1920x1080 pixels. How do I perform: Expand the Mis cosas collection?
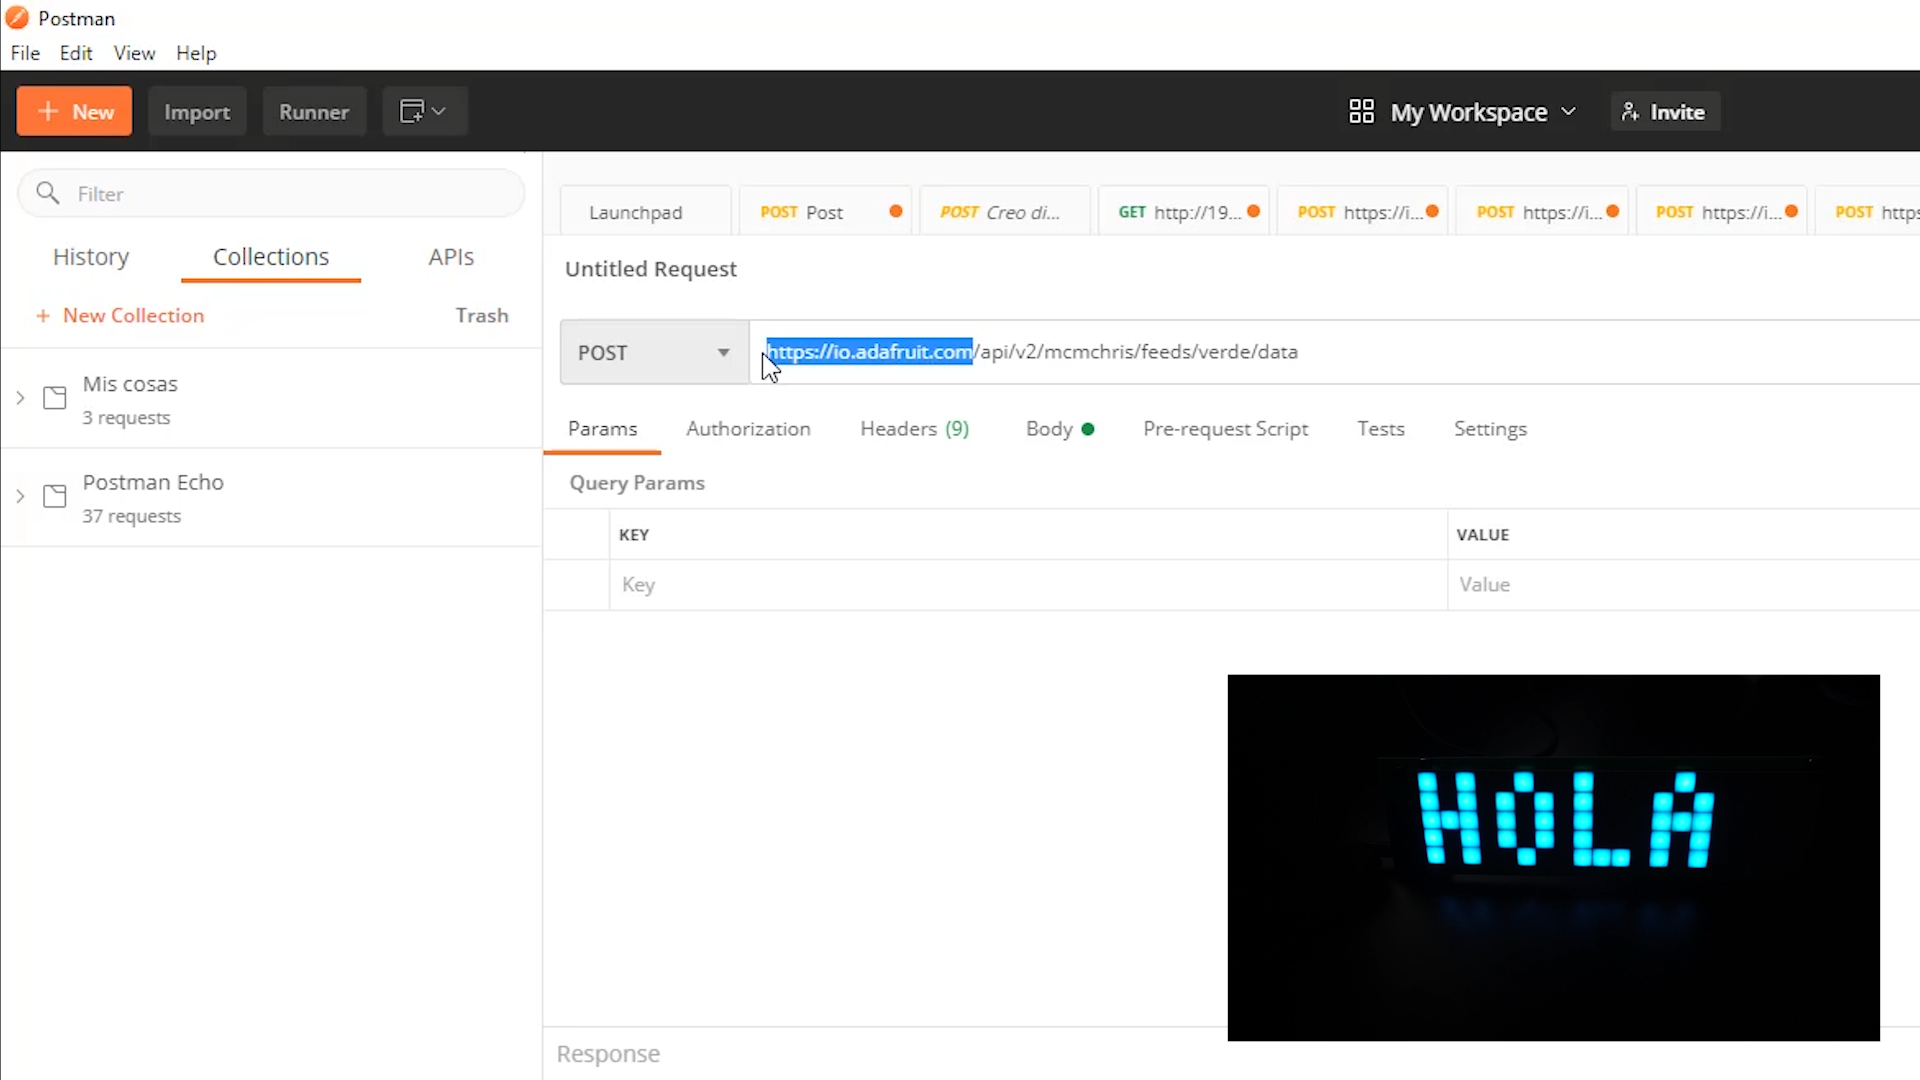[20, 398]
